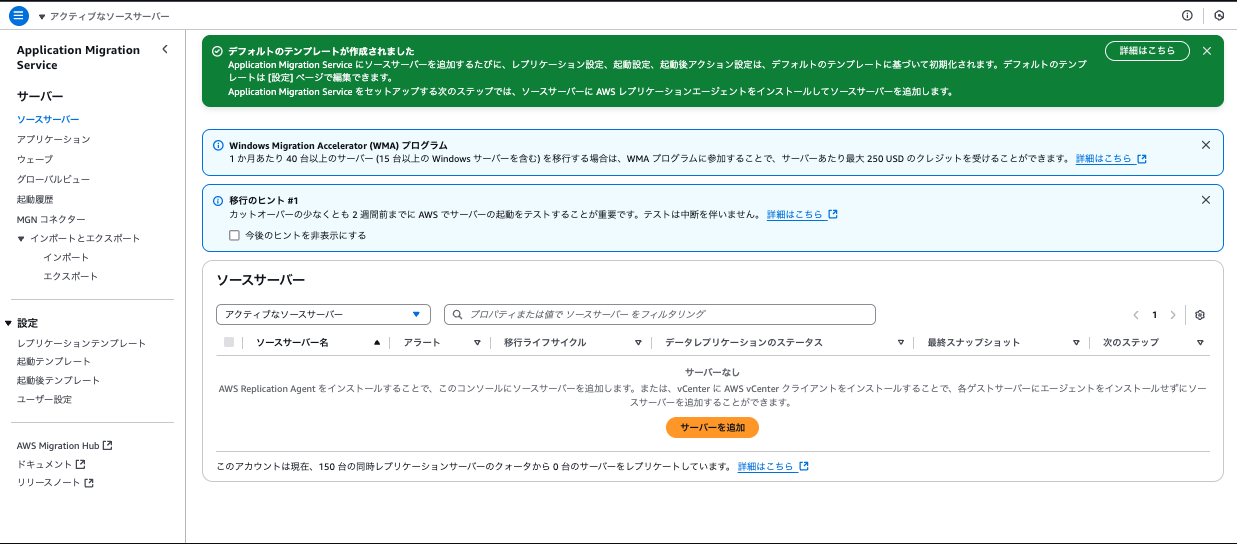Open 起動後テンプレート settings page

59,381
